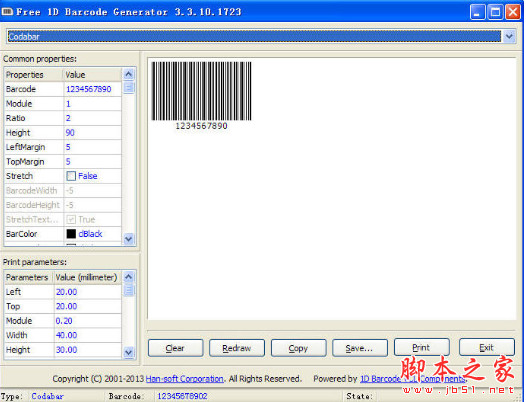Maximize the Barcode Generator window
The width and height of the screenshot is (526, 402).
pos(495,12)
